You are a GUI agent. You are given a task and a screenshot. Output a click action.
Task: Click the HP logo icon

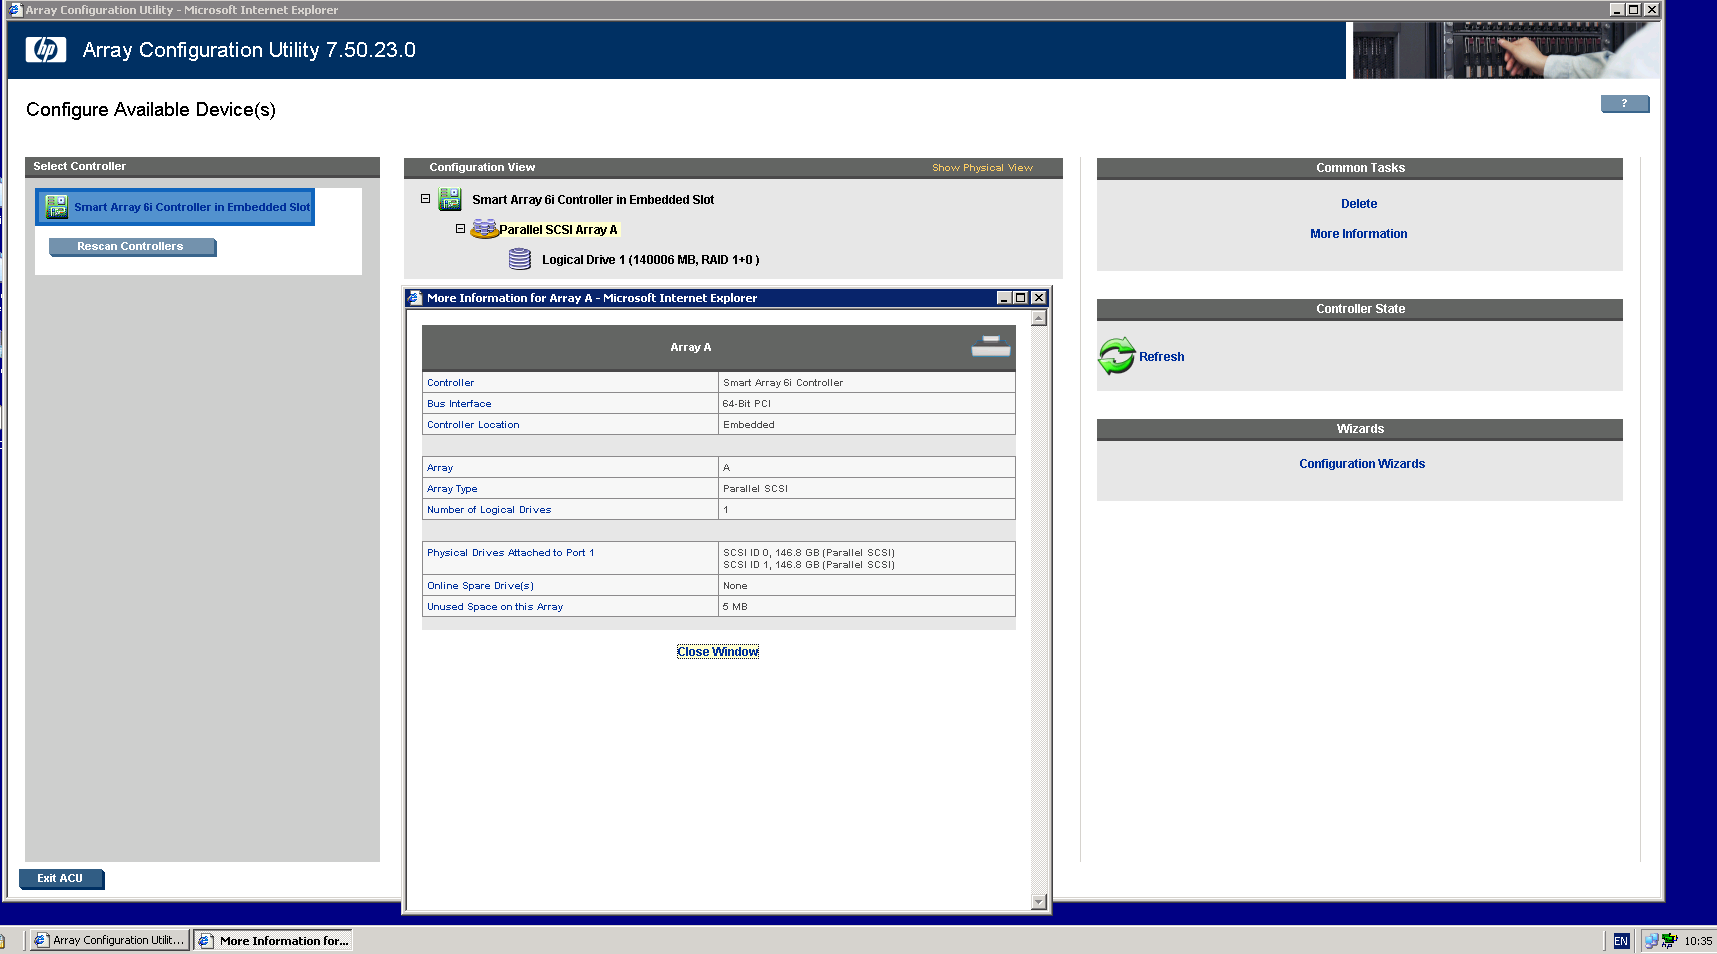(x=46, y=50)
